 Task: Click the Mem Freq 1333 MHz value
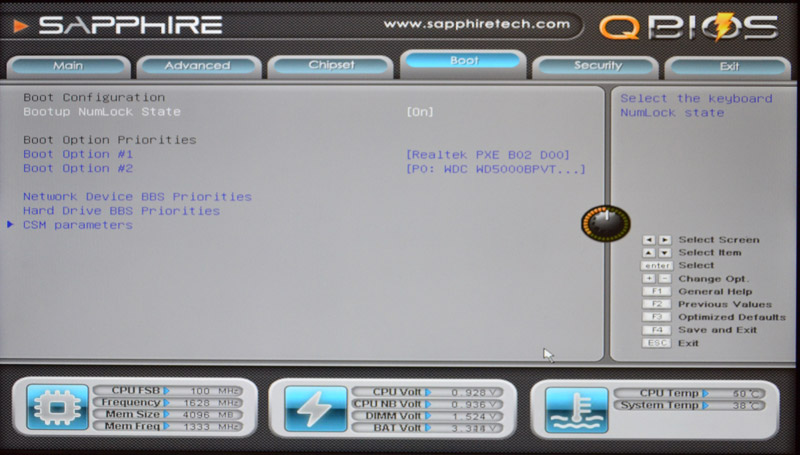[x=211, y=426]
